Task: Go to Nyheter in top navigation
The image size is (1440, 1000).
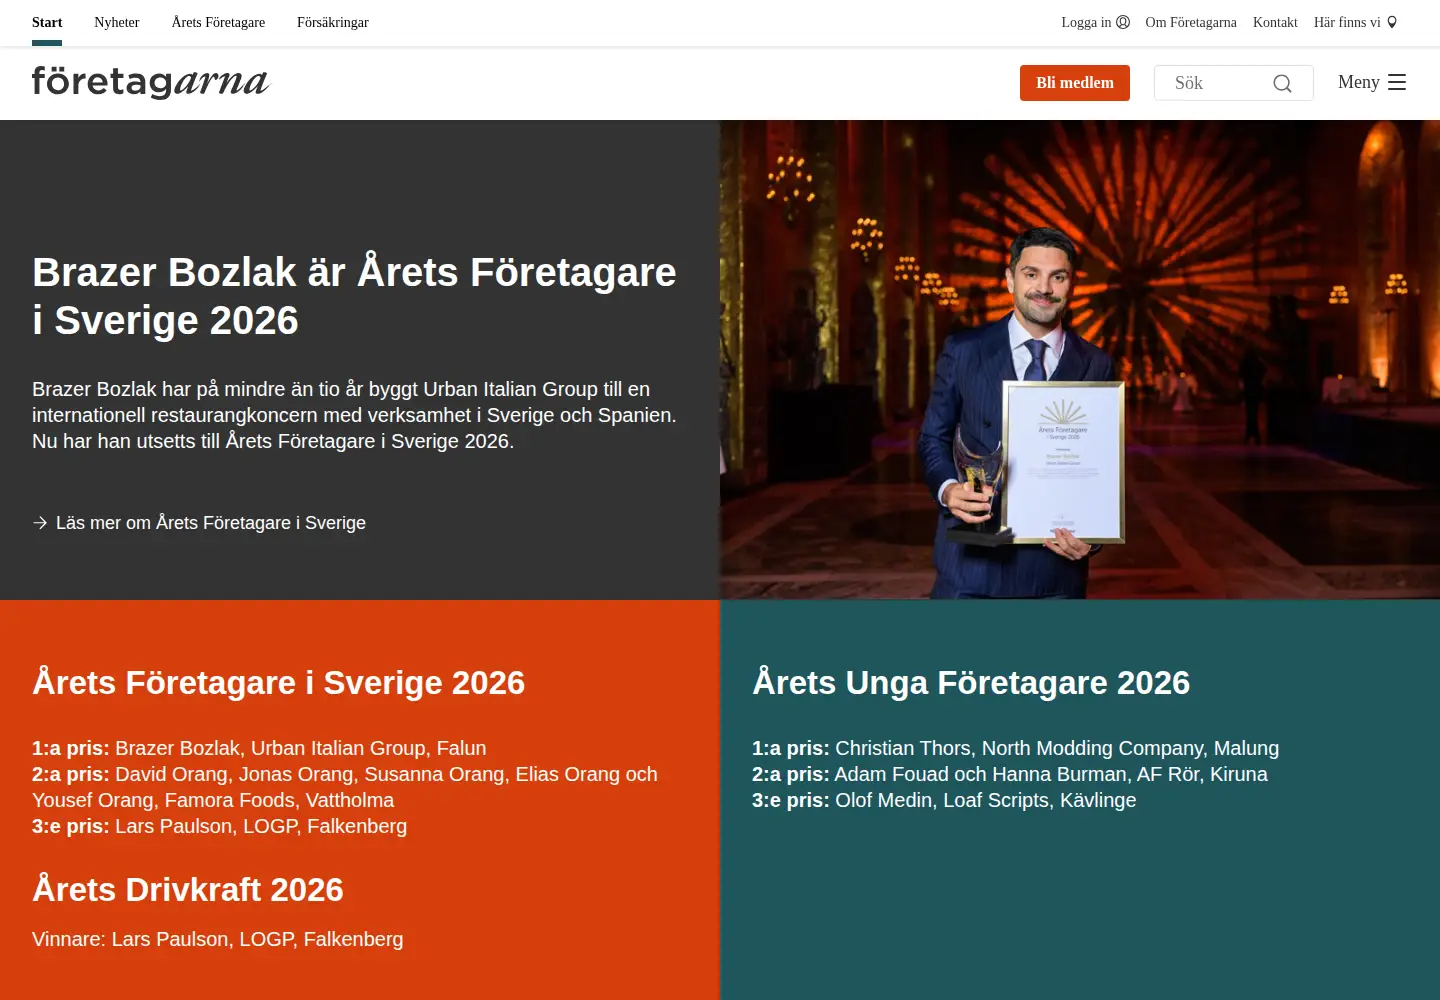Action: (x=117, y=22)
